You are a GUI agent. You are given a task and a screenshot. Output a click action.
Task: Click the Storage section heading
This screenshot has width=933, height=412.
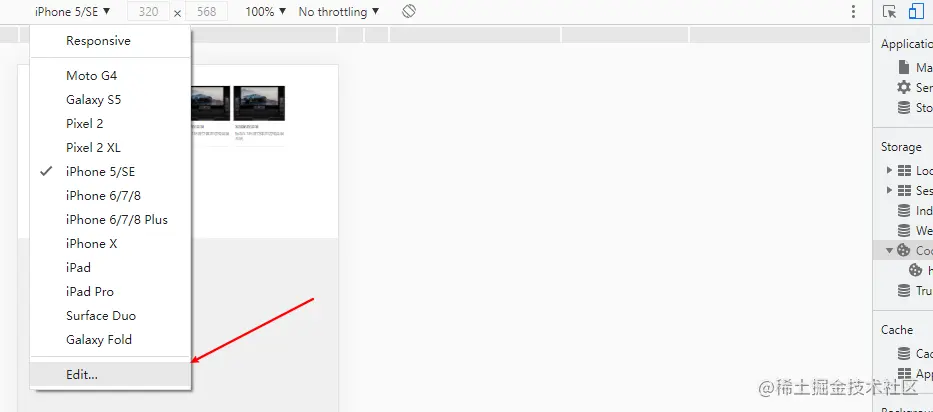coord(901,146)
